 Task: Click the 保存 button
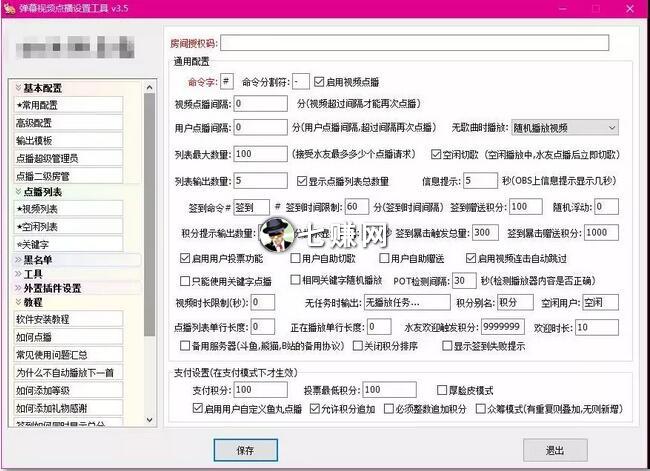pos(246,450)
